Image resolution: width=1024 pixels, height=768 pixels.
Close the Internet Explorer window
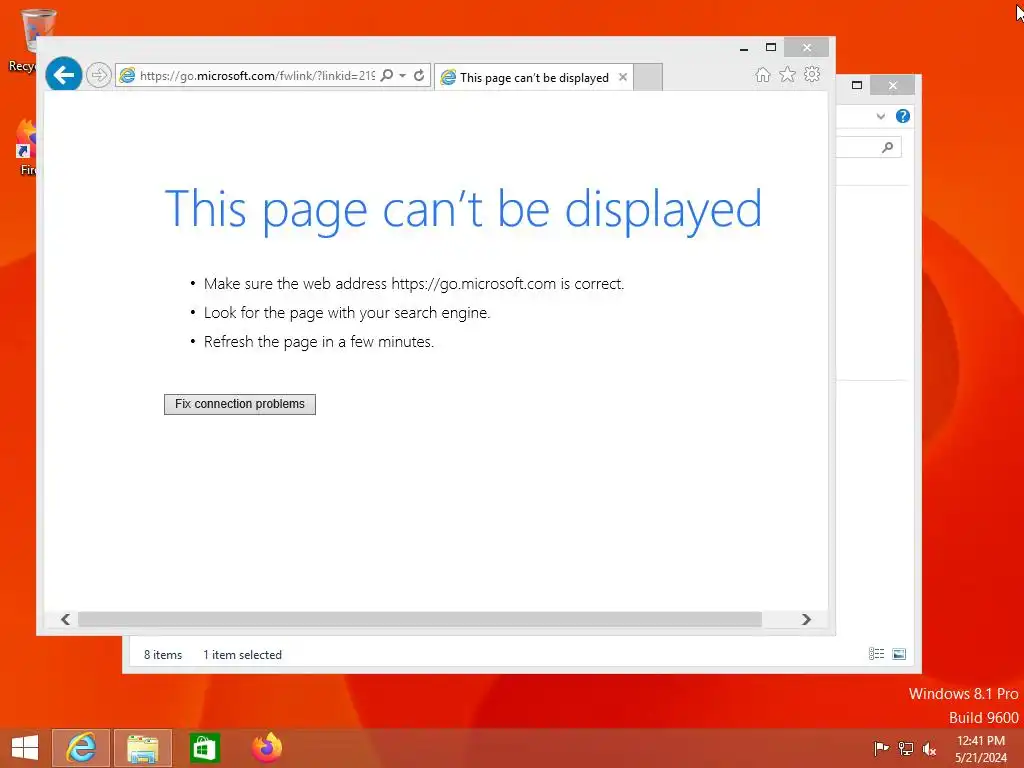tap(807, 48)
